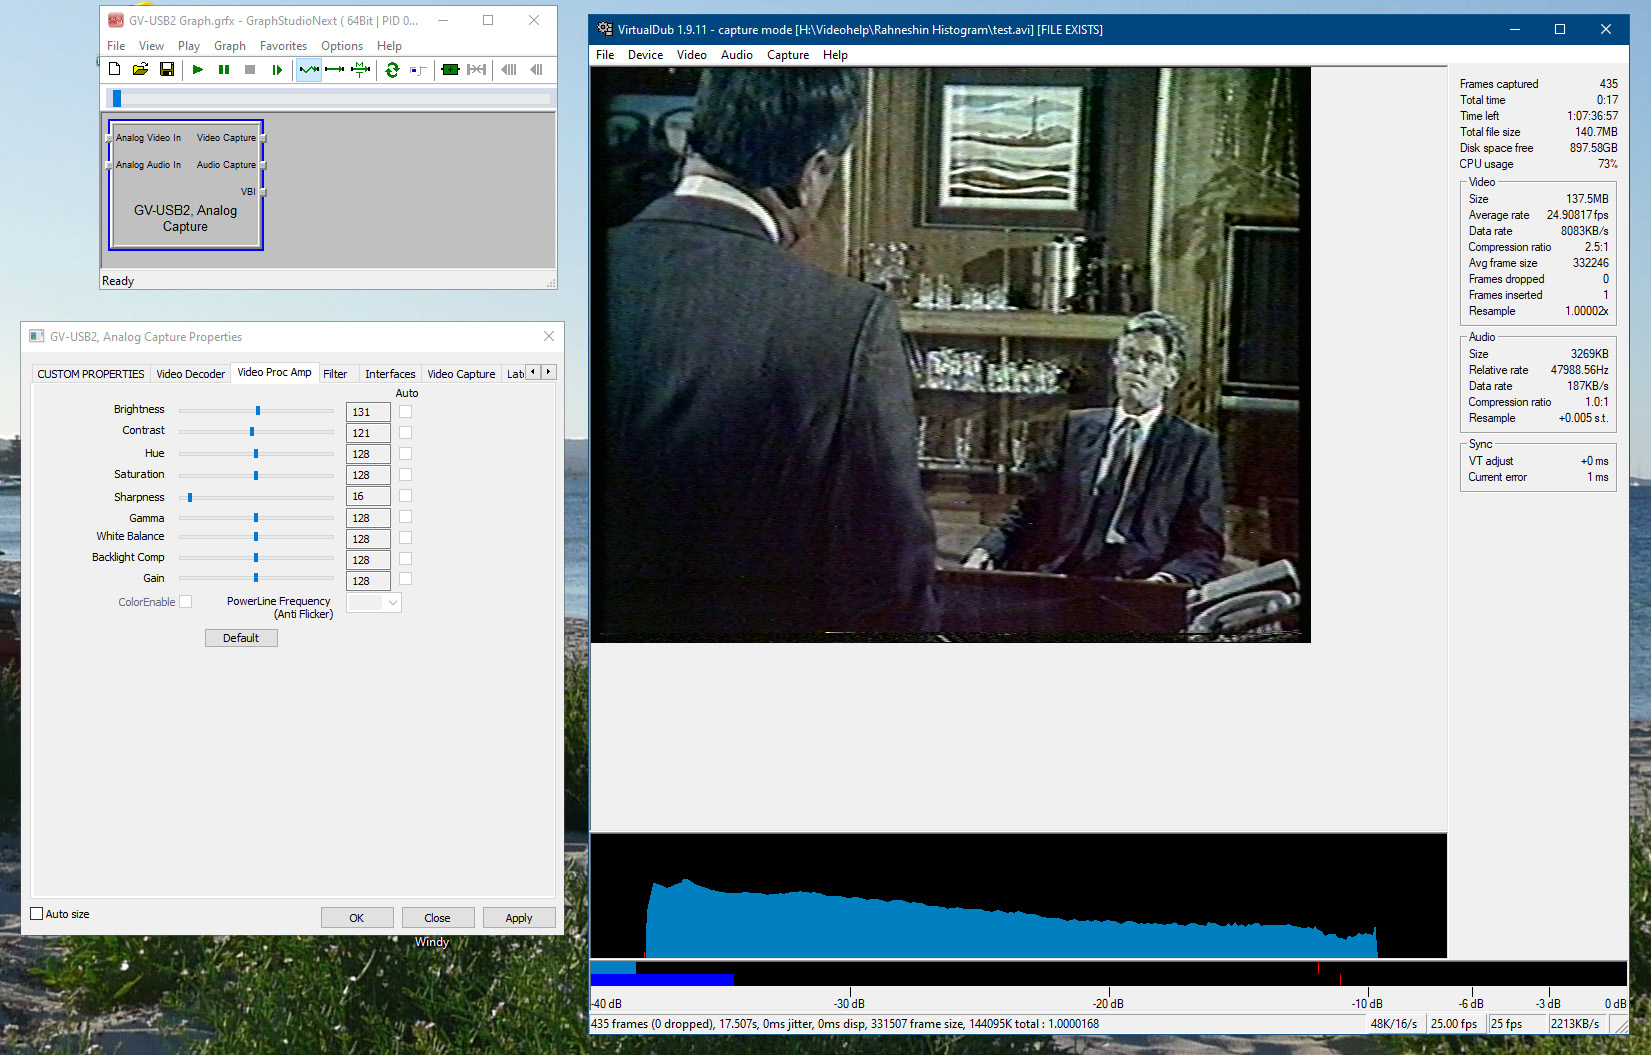Click OK in the Capture Properties dialog
Screen dimensions: 1651x1055
tap(357, 918)
